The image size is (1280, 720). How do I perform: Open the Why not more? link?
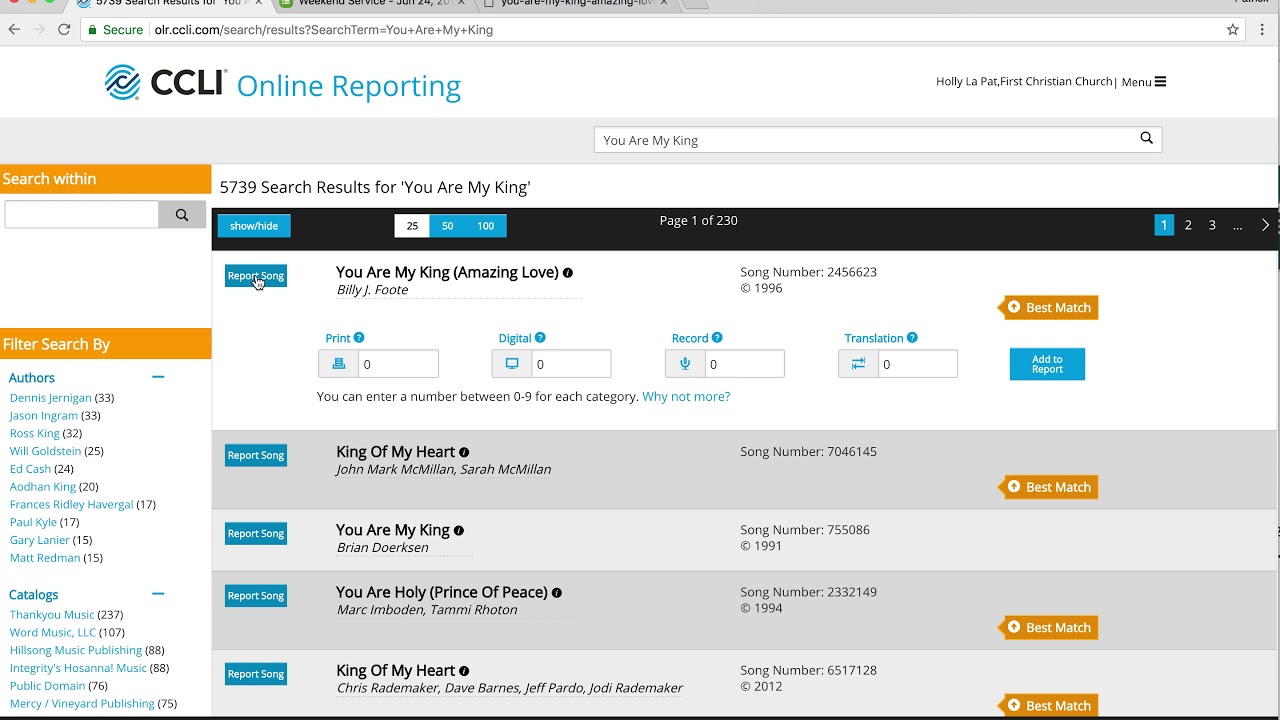tap(686, 397)
